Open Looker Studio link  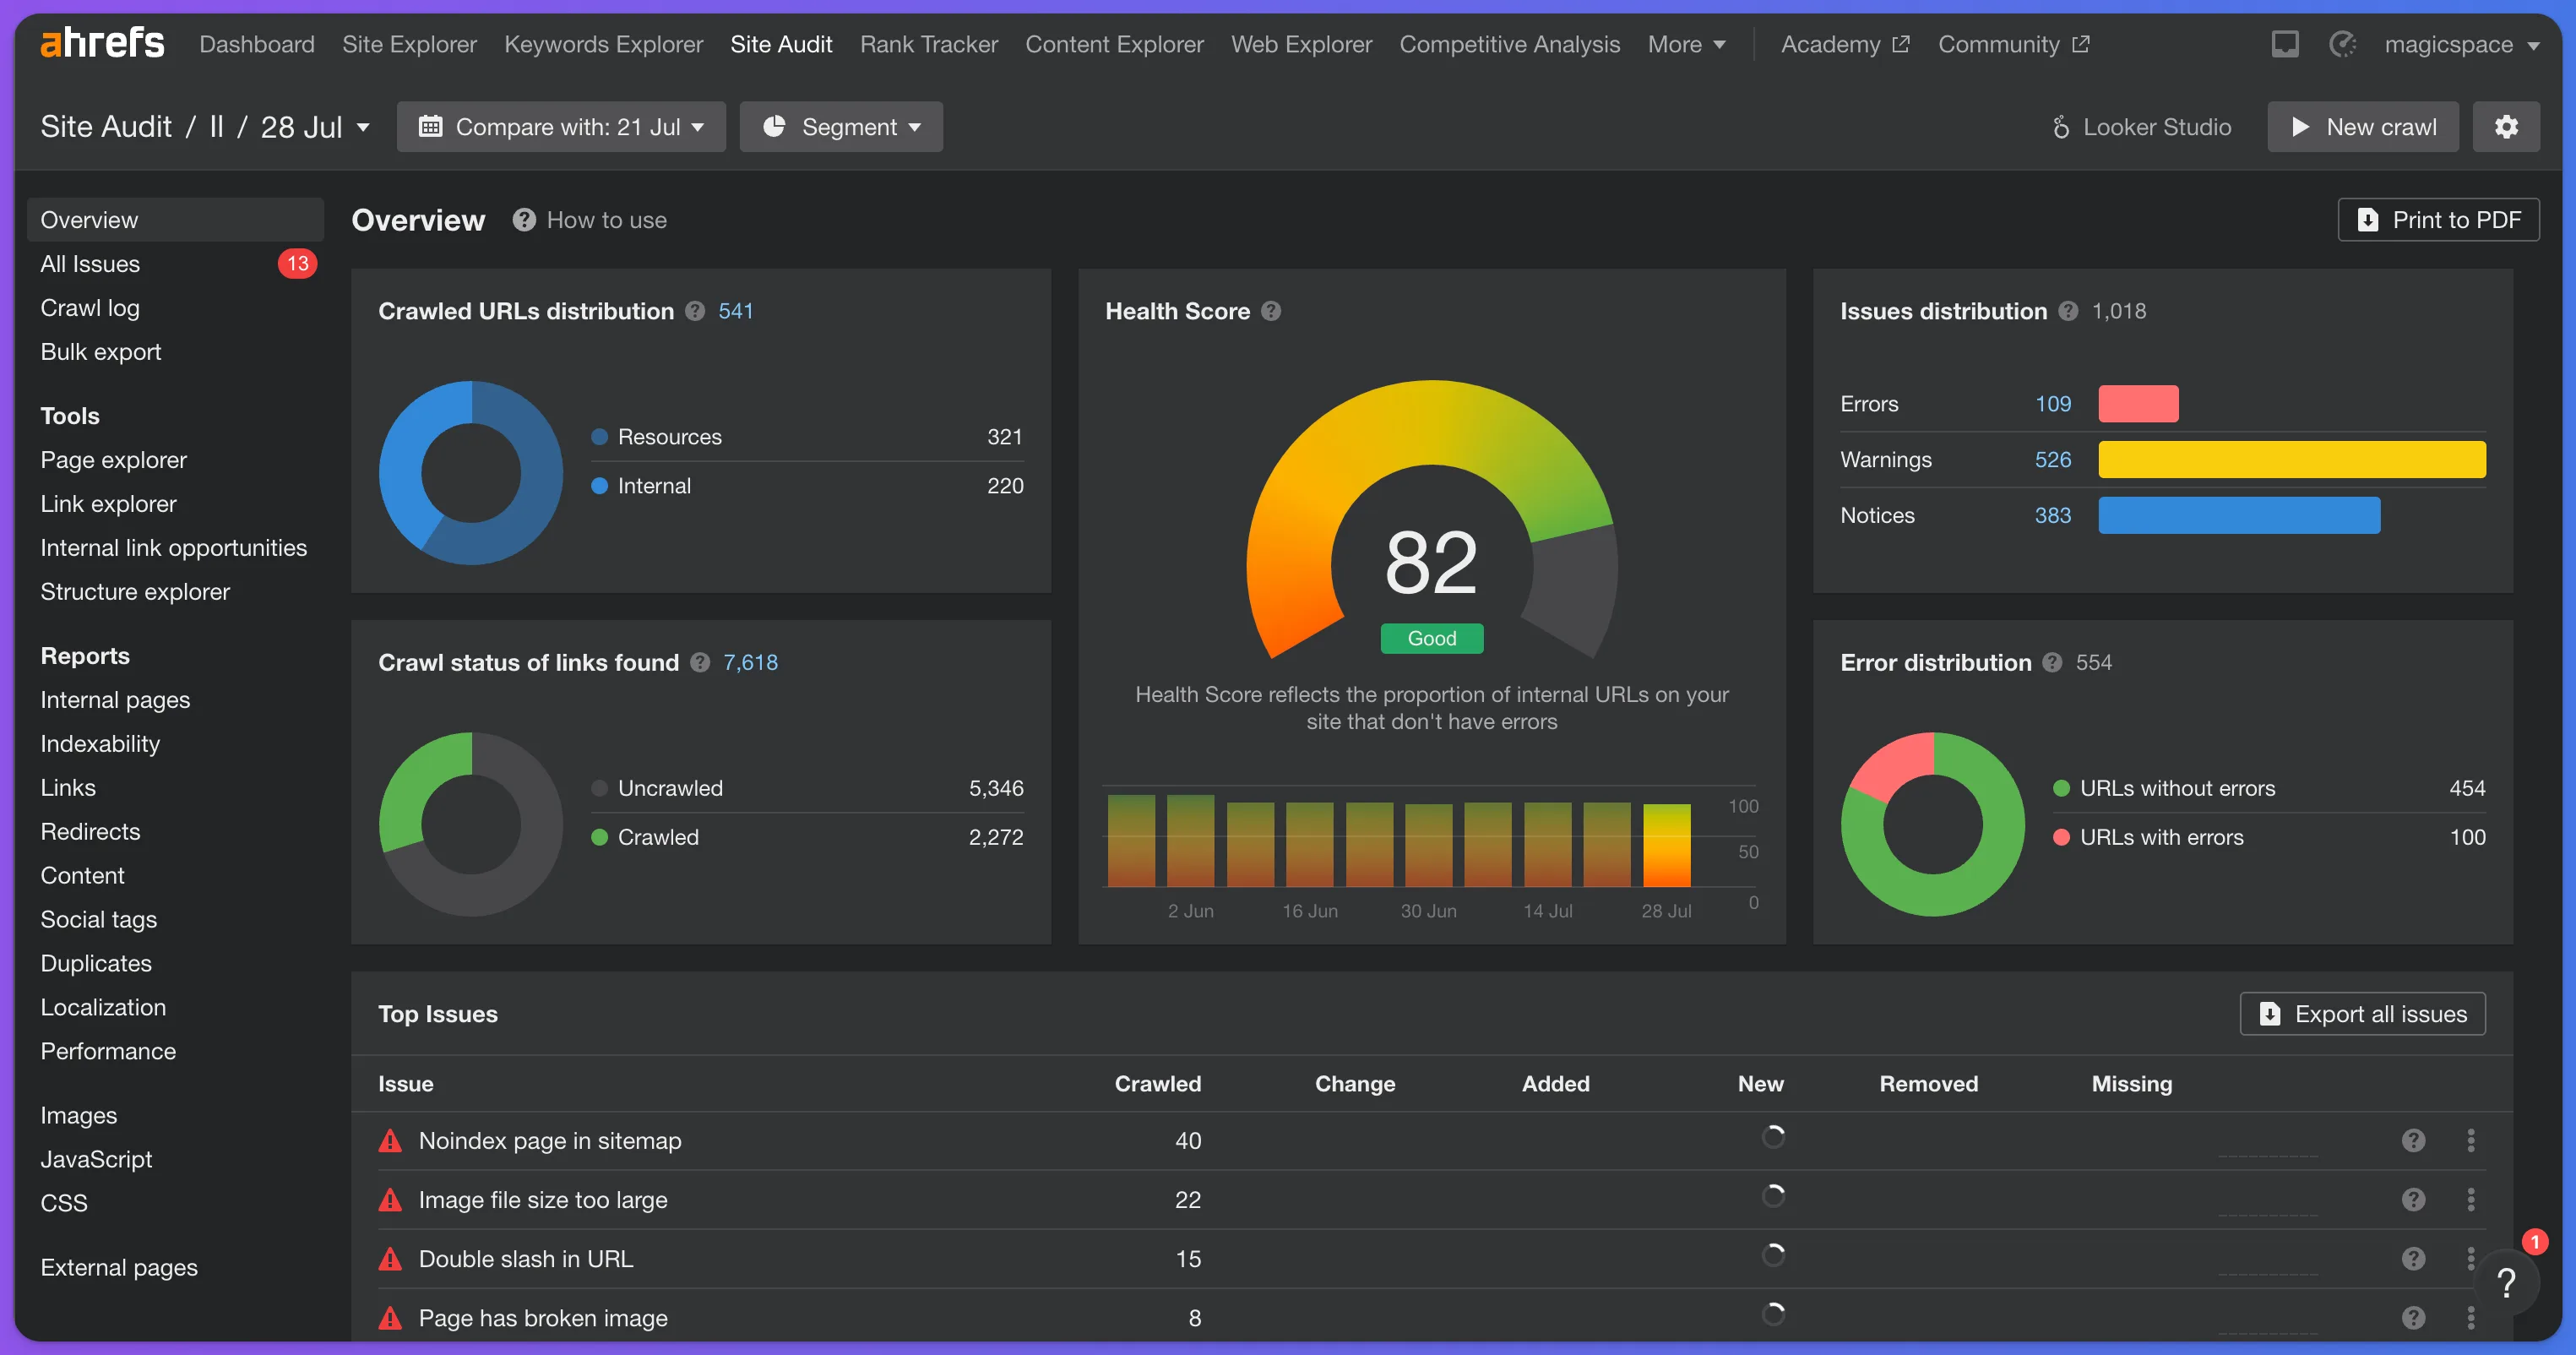click(x=2141, y=127)
